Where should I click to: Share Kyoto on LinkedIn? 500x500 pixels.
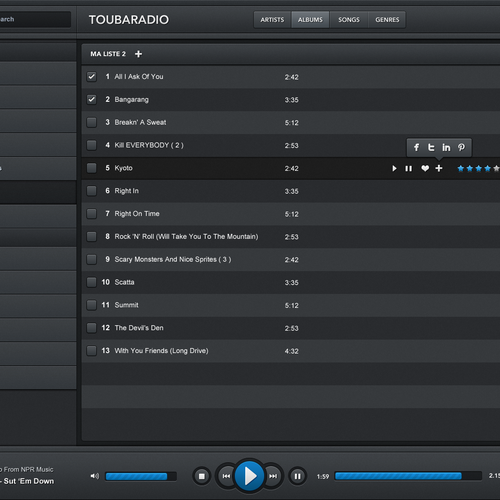446,147
